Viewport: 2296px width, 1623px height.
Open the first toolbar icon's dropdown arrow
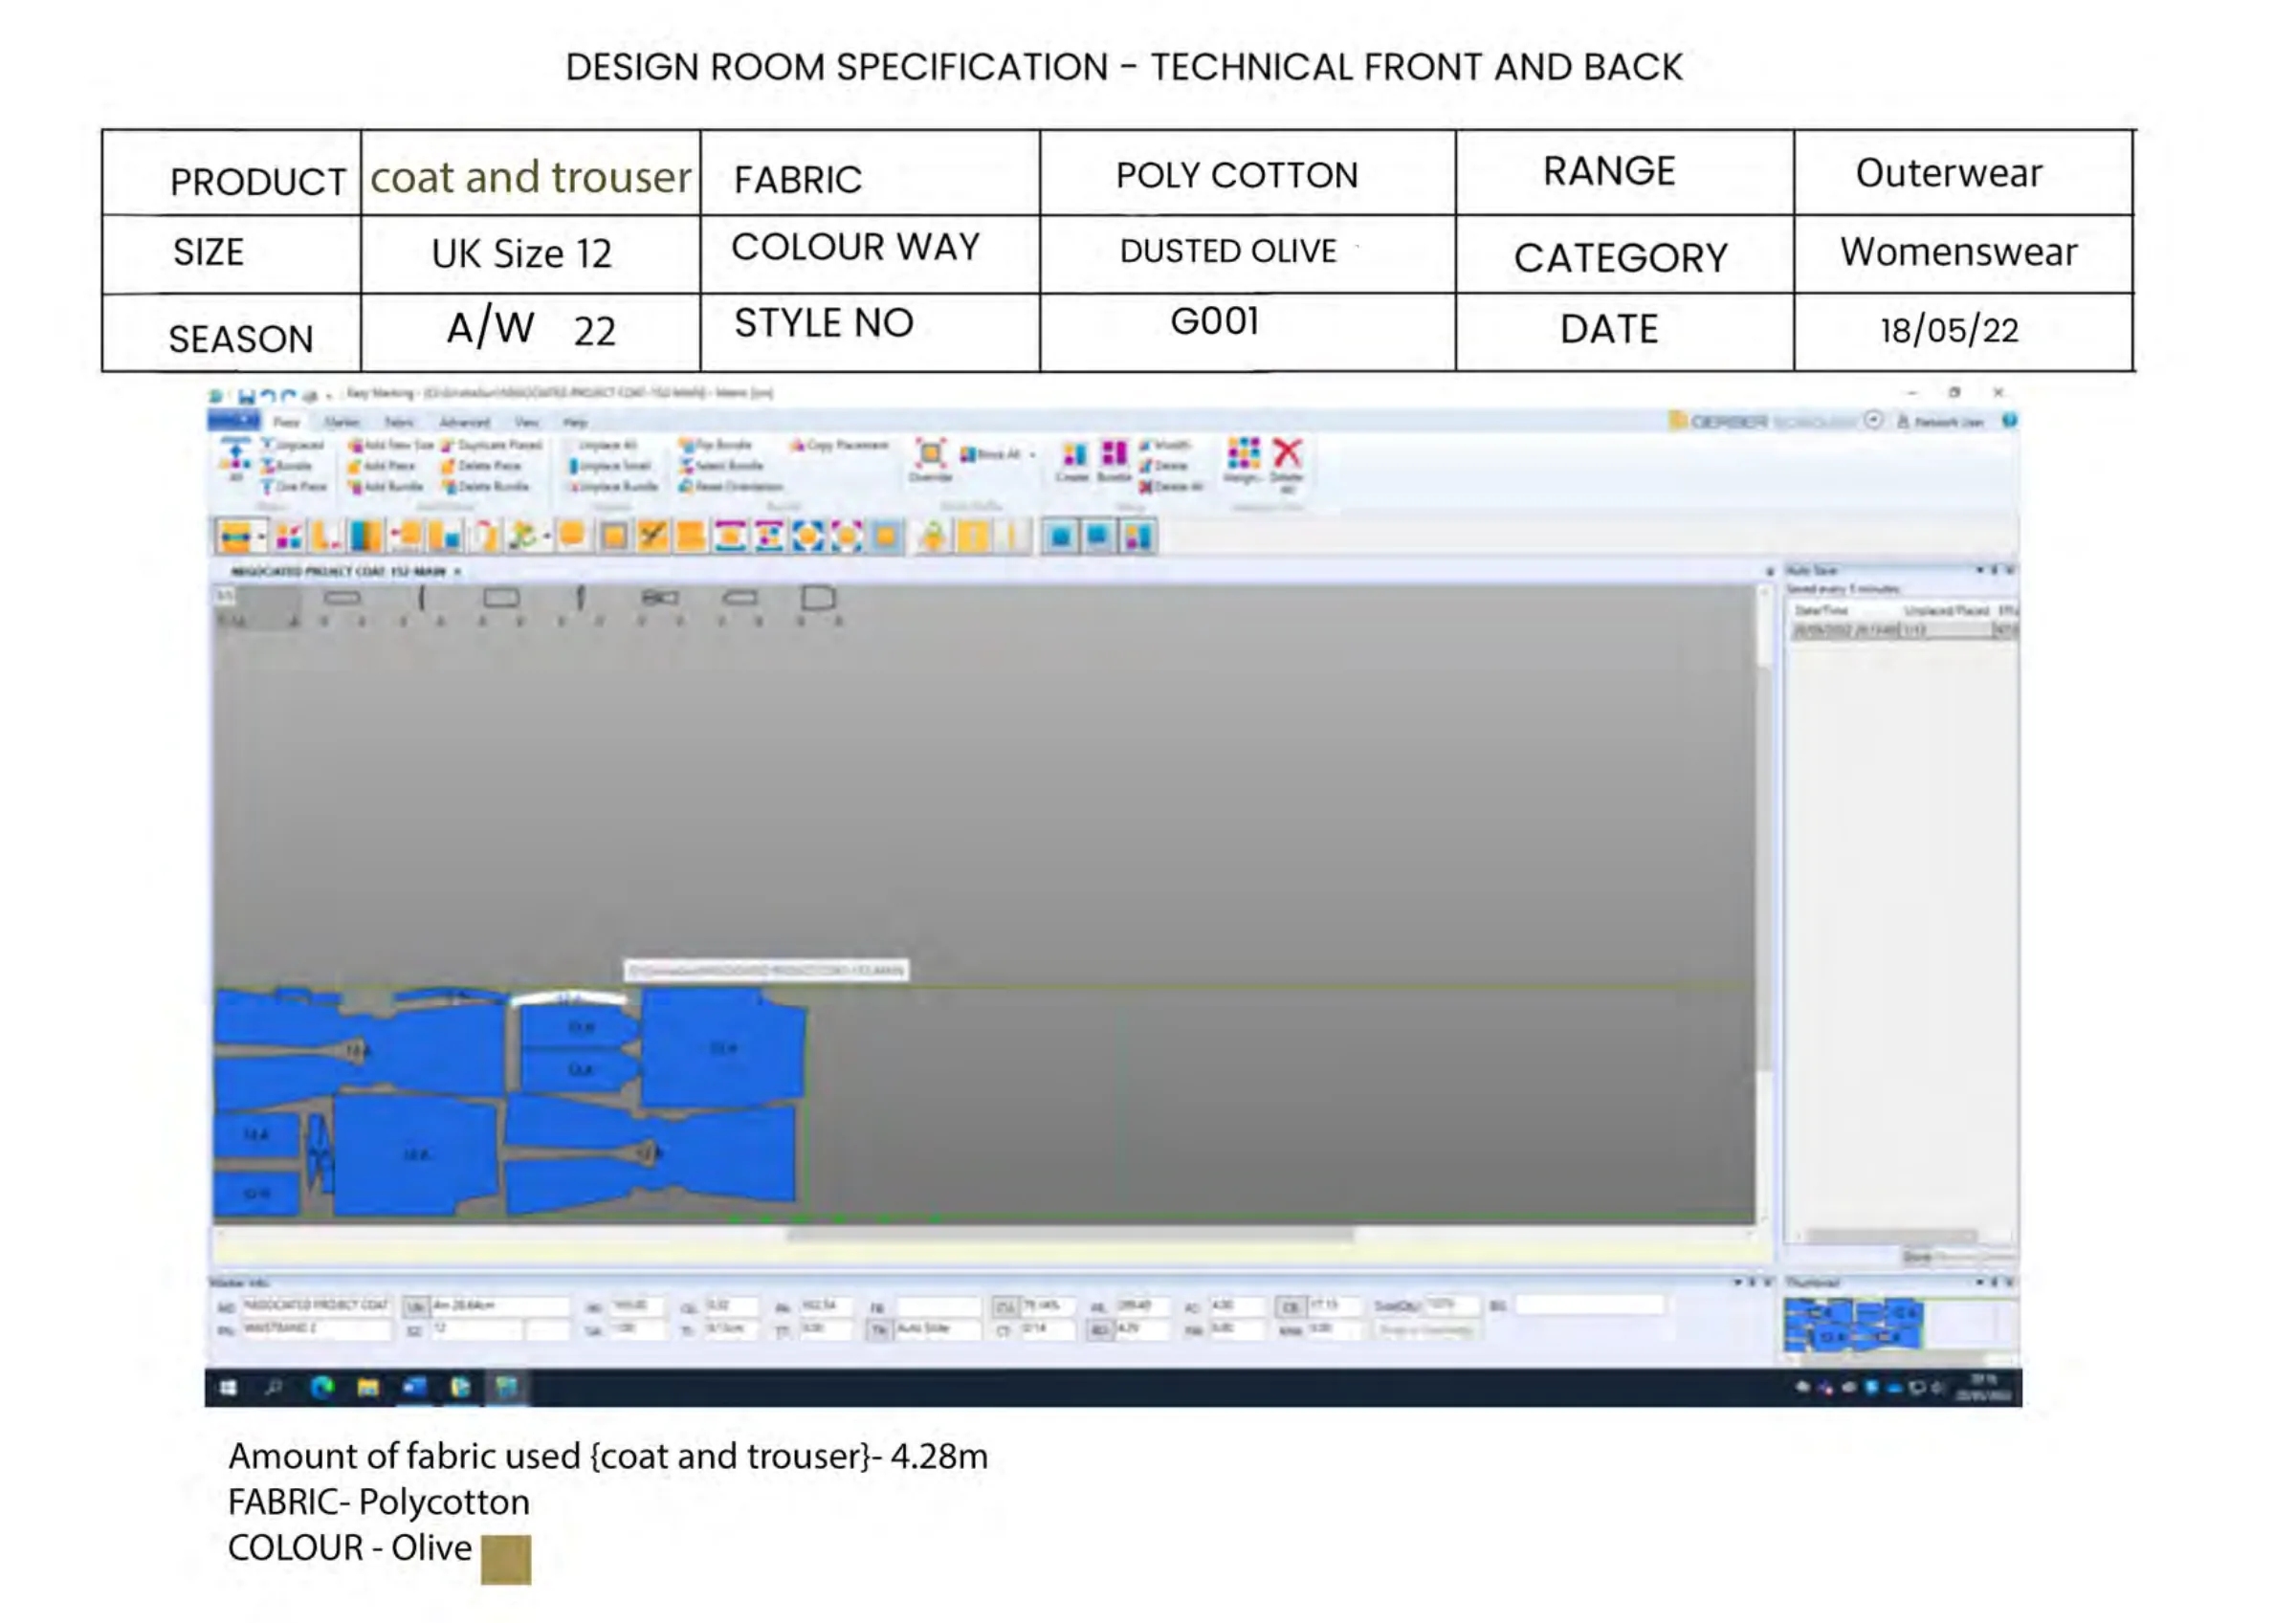tap(261, 538)
